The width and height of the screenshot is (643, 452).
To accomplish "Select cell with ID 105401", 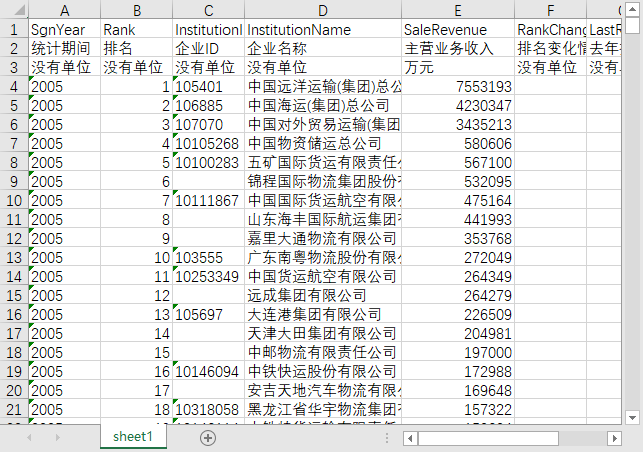I will coord(208,86).
